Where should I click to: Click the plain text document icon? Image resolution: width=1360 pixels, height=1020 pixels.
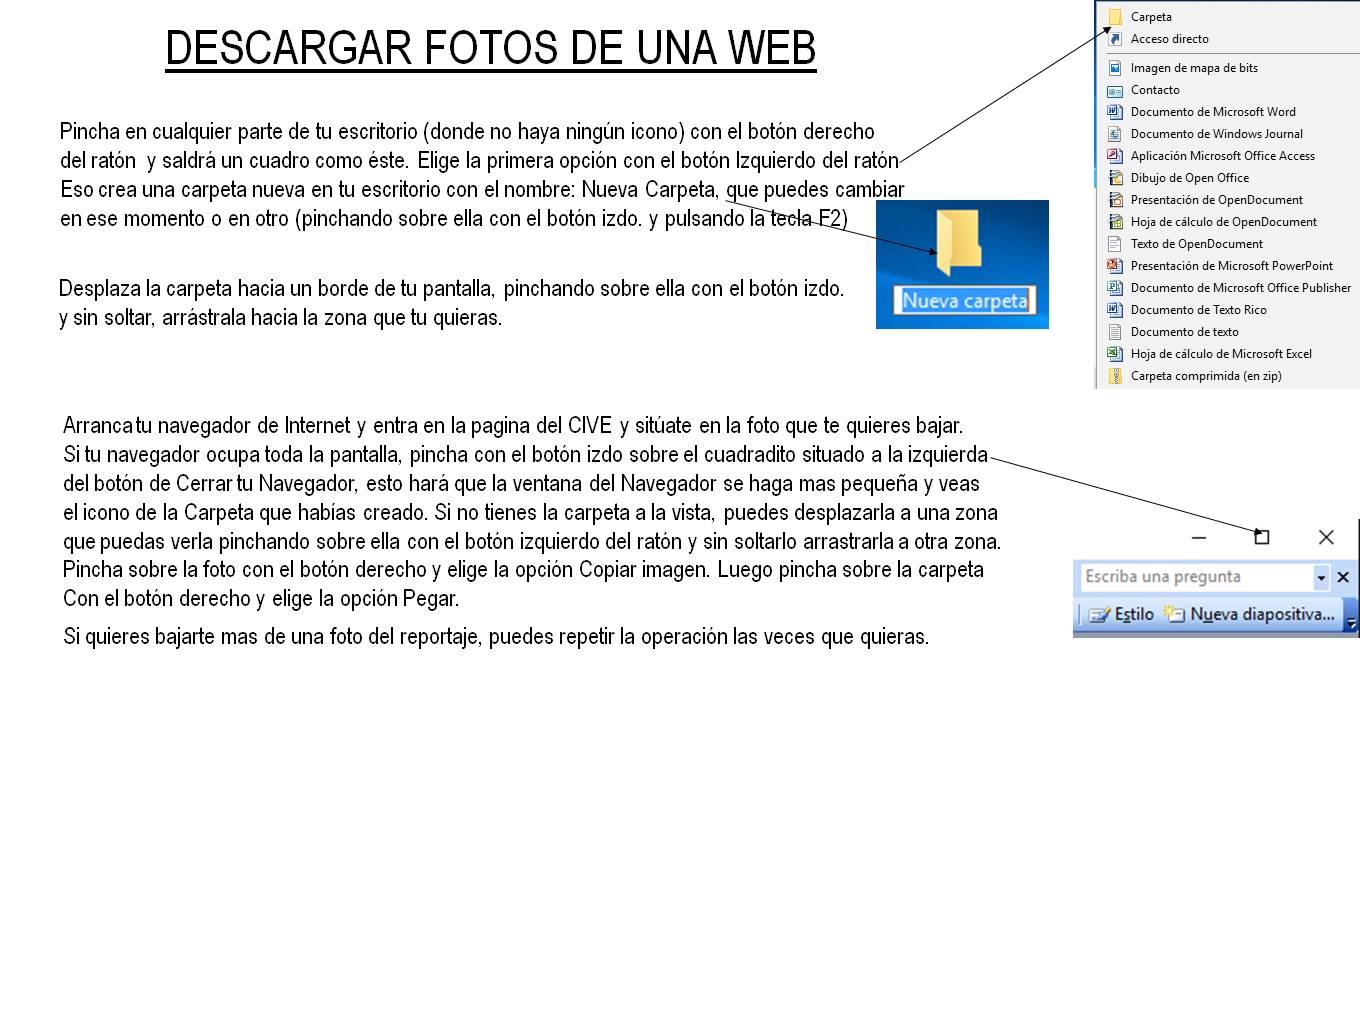point(1115,332)
